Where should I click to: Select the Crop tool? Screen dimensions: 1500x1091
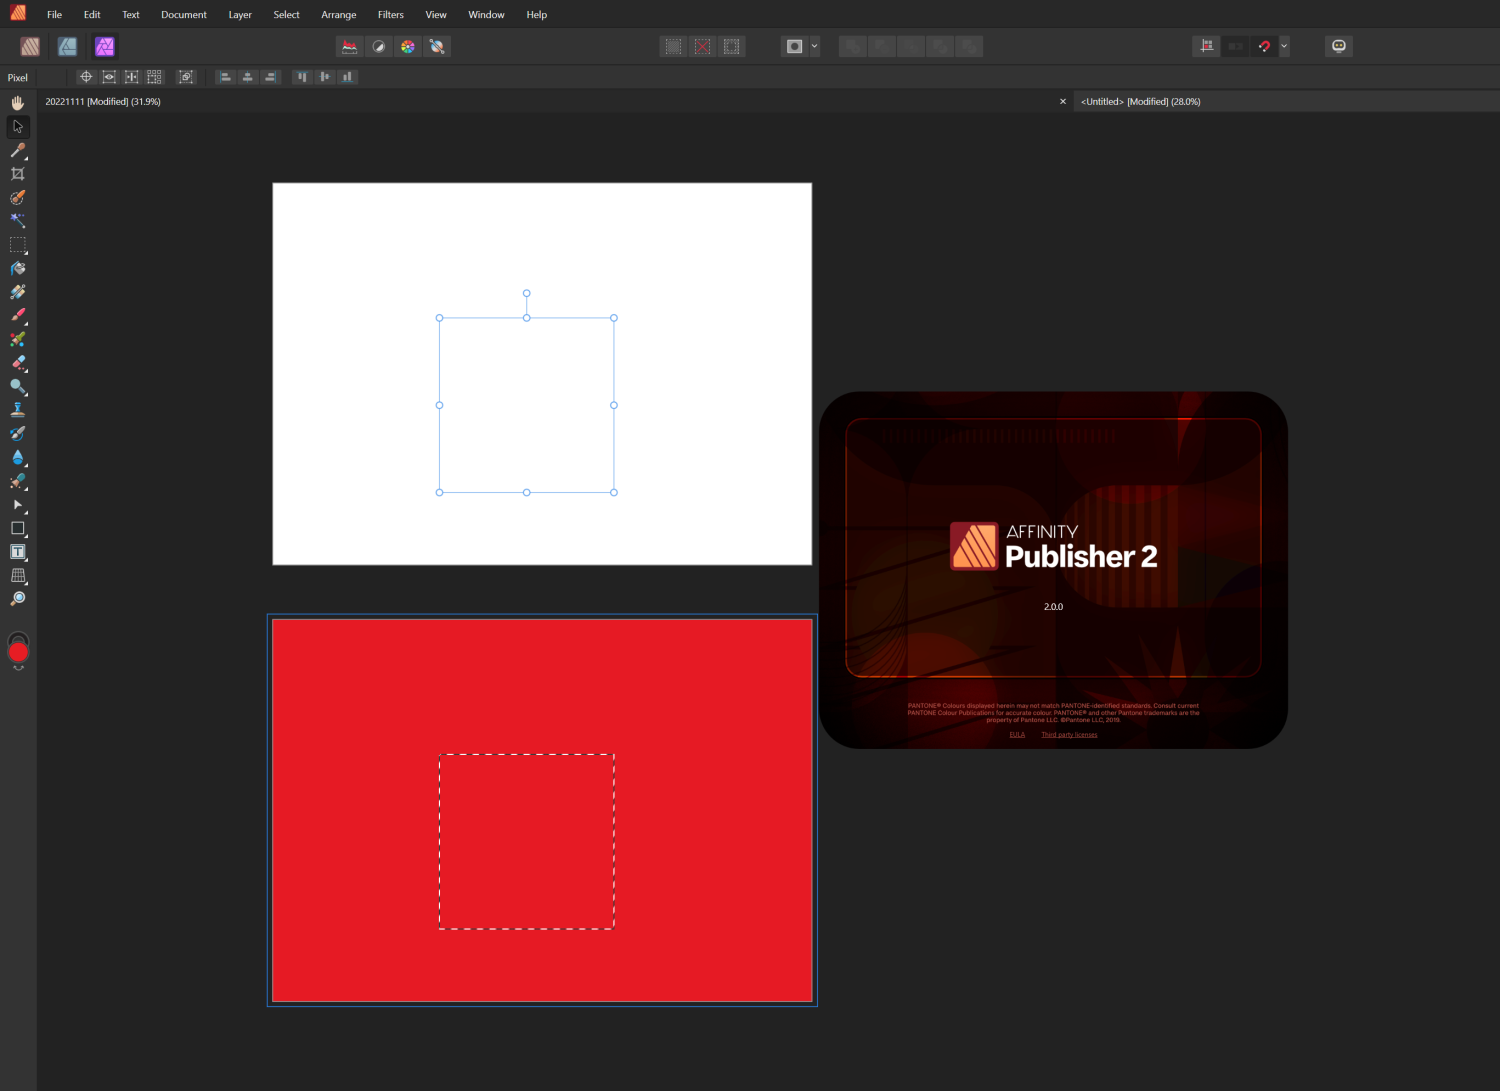tap(17, 173)
